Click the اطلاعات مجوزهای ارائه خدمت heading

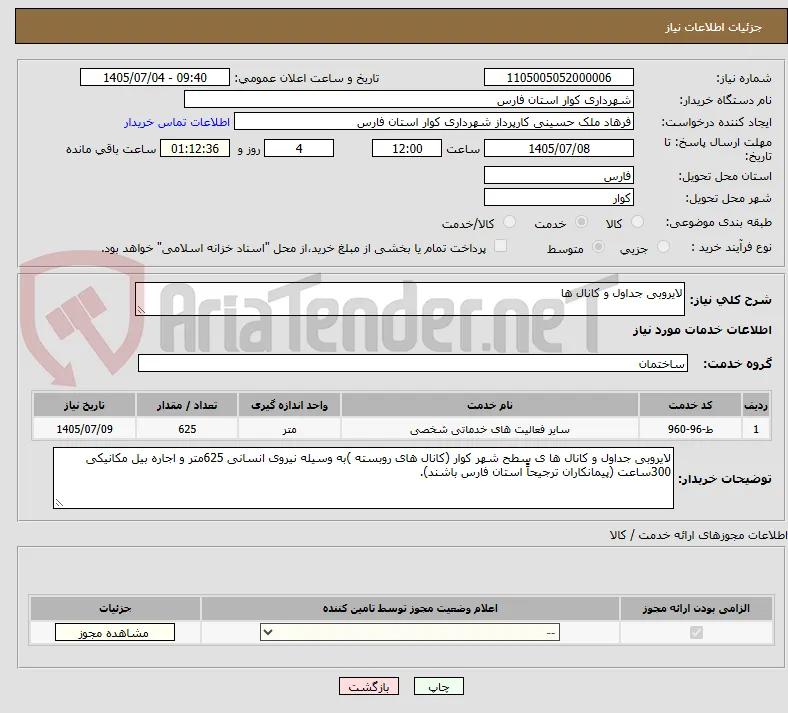click(x=699, y=535)
